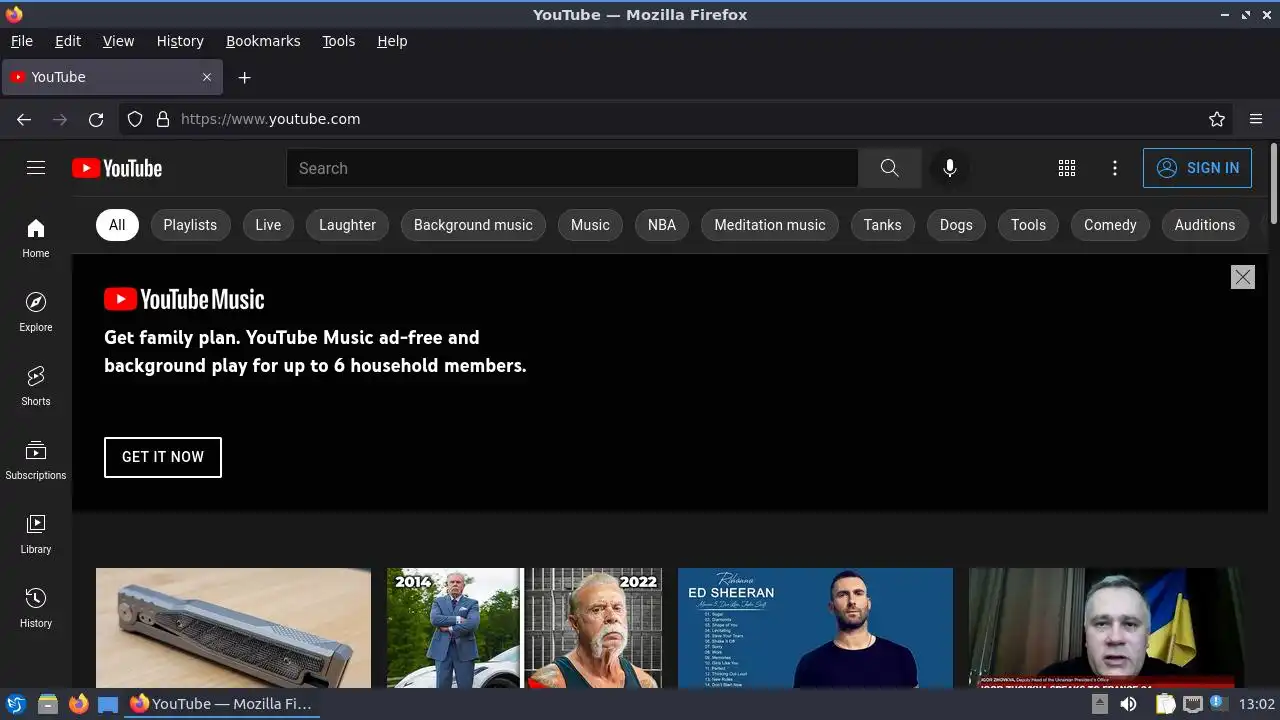Click the site security padlock icon
The width and height of the screenshot is (1280, 720).
tap(163, 119)
